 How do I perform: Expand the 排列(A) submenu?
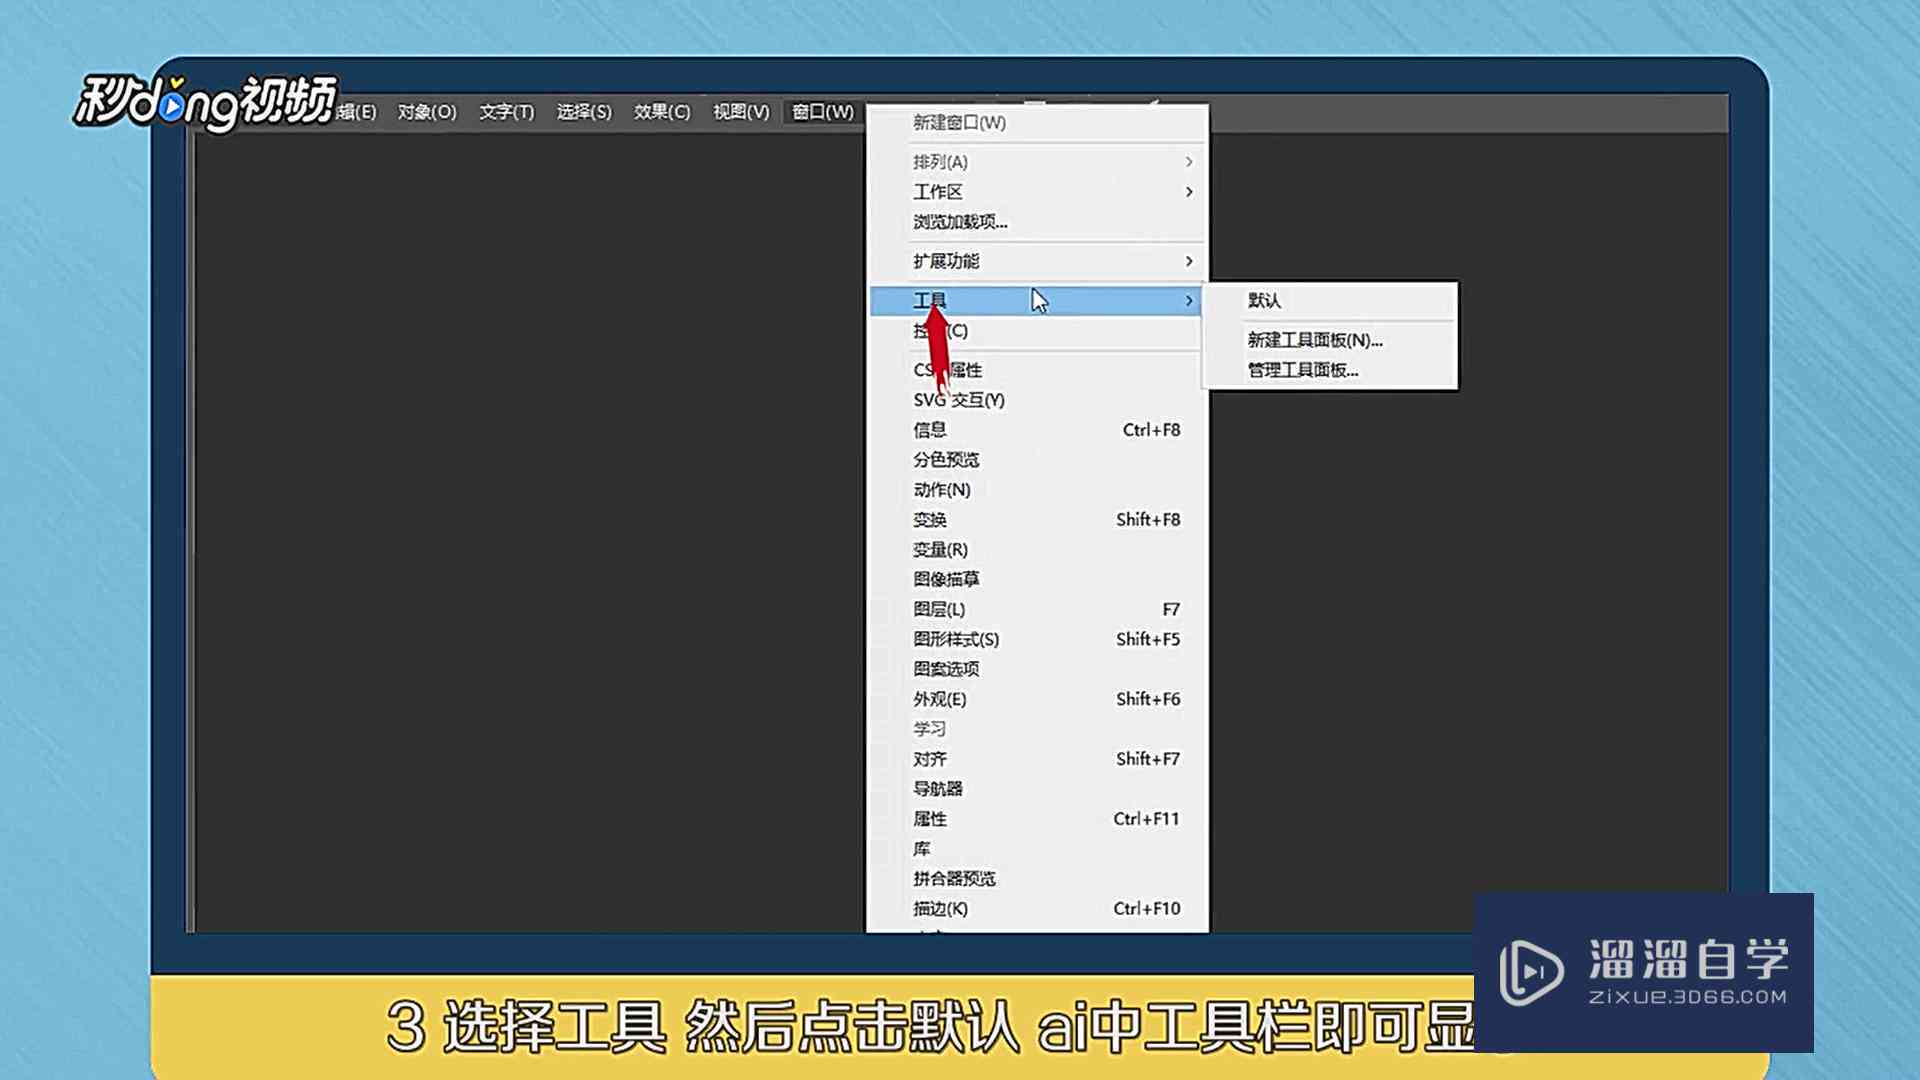tap(1038, 162)
